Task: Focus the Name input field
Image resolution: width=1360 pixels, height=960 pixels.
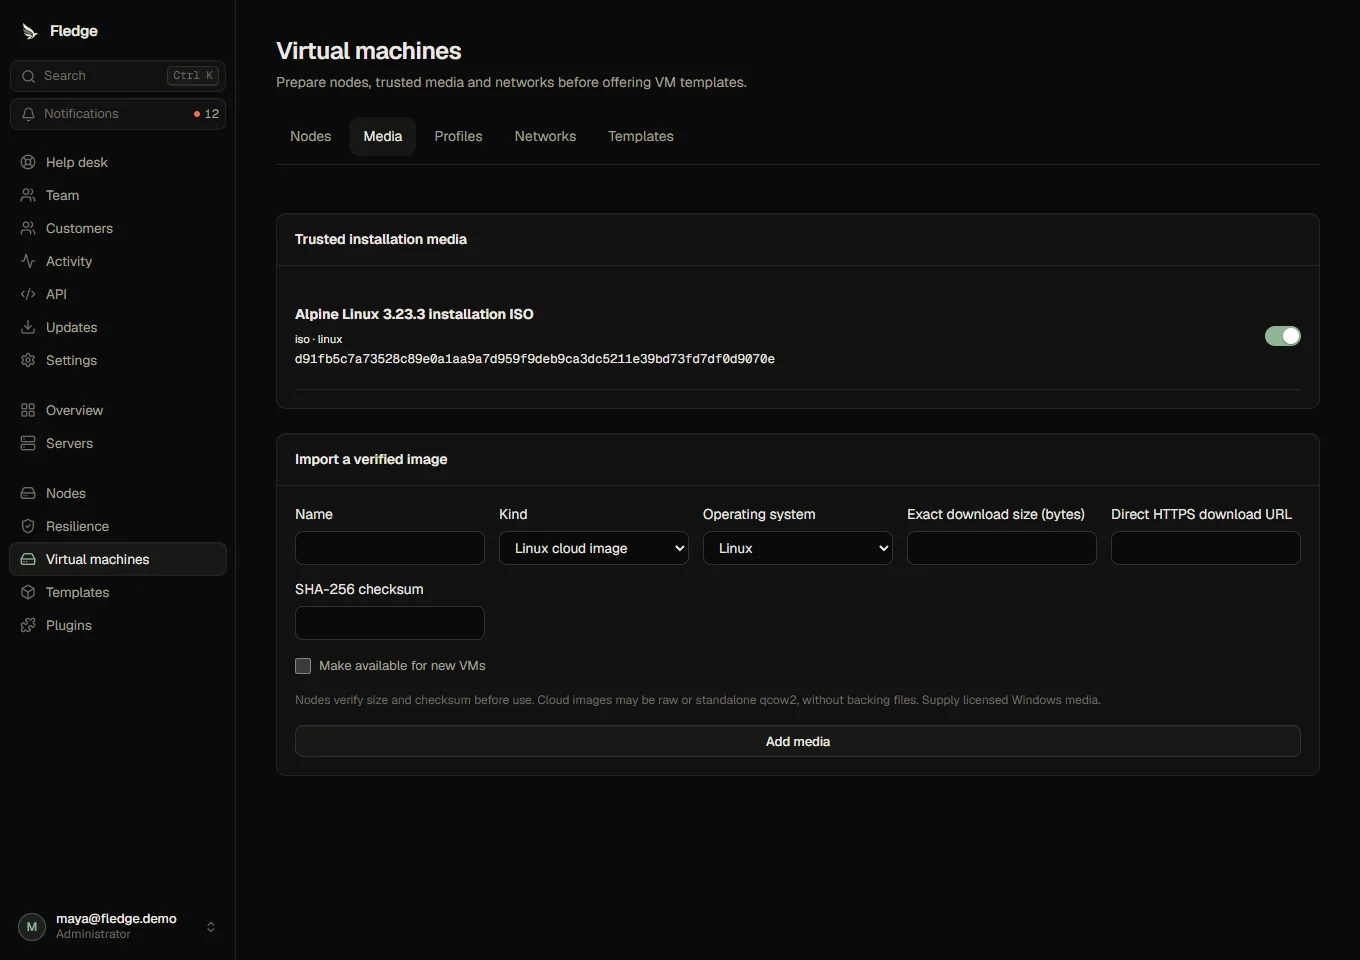Action: [390, 548]
